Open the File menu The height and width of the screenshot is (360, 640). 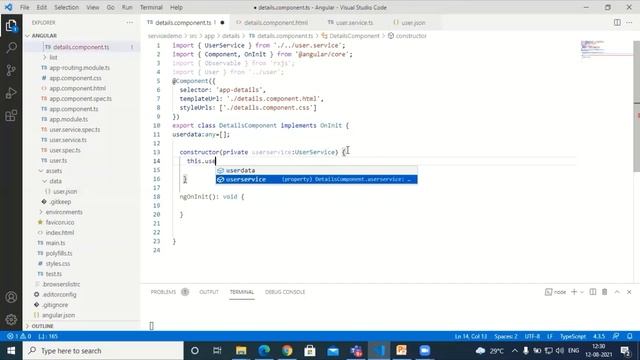(x=24, y=7)
